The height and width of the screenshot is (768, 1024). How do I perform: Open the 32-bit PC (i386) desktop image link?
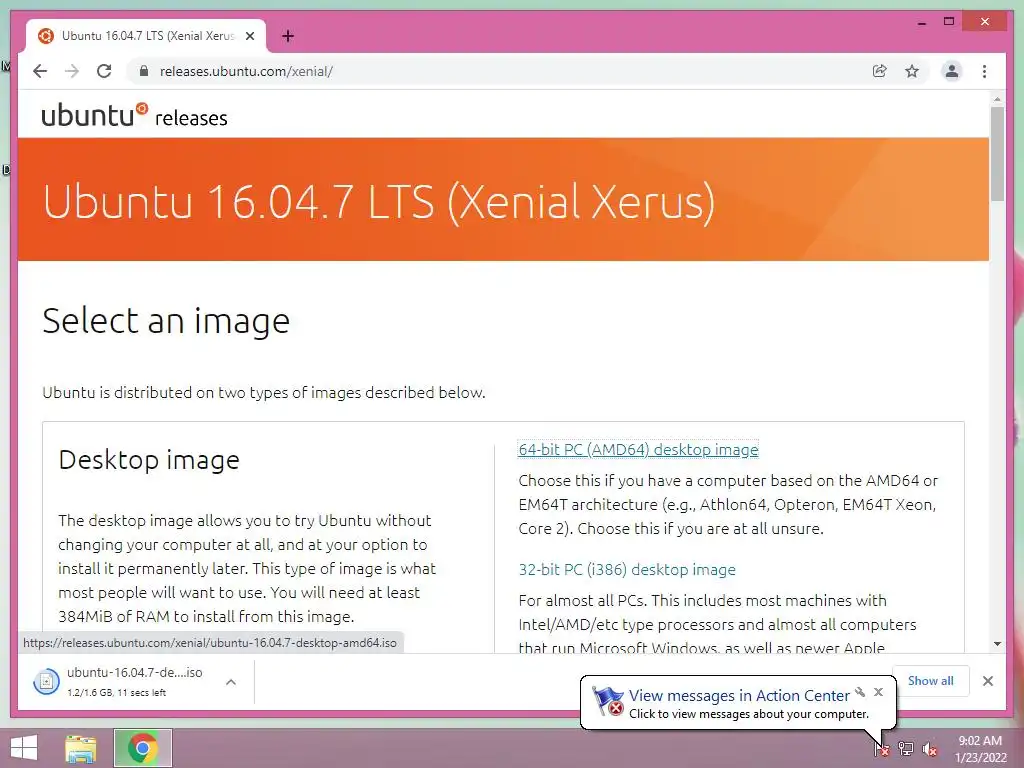click(627, 569)
